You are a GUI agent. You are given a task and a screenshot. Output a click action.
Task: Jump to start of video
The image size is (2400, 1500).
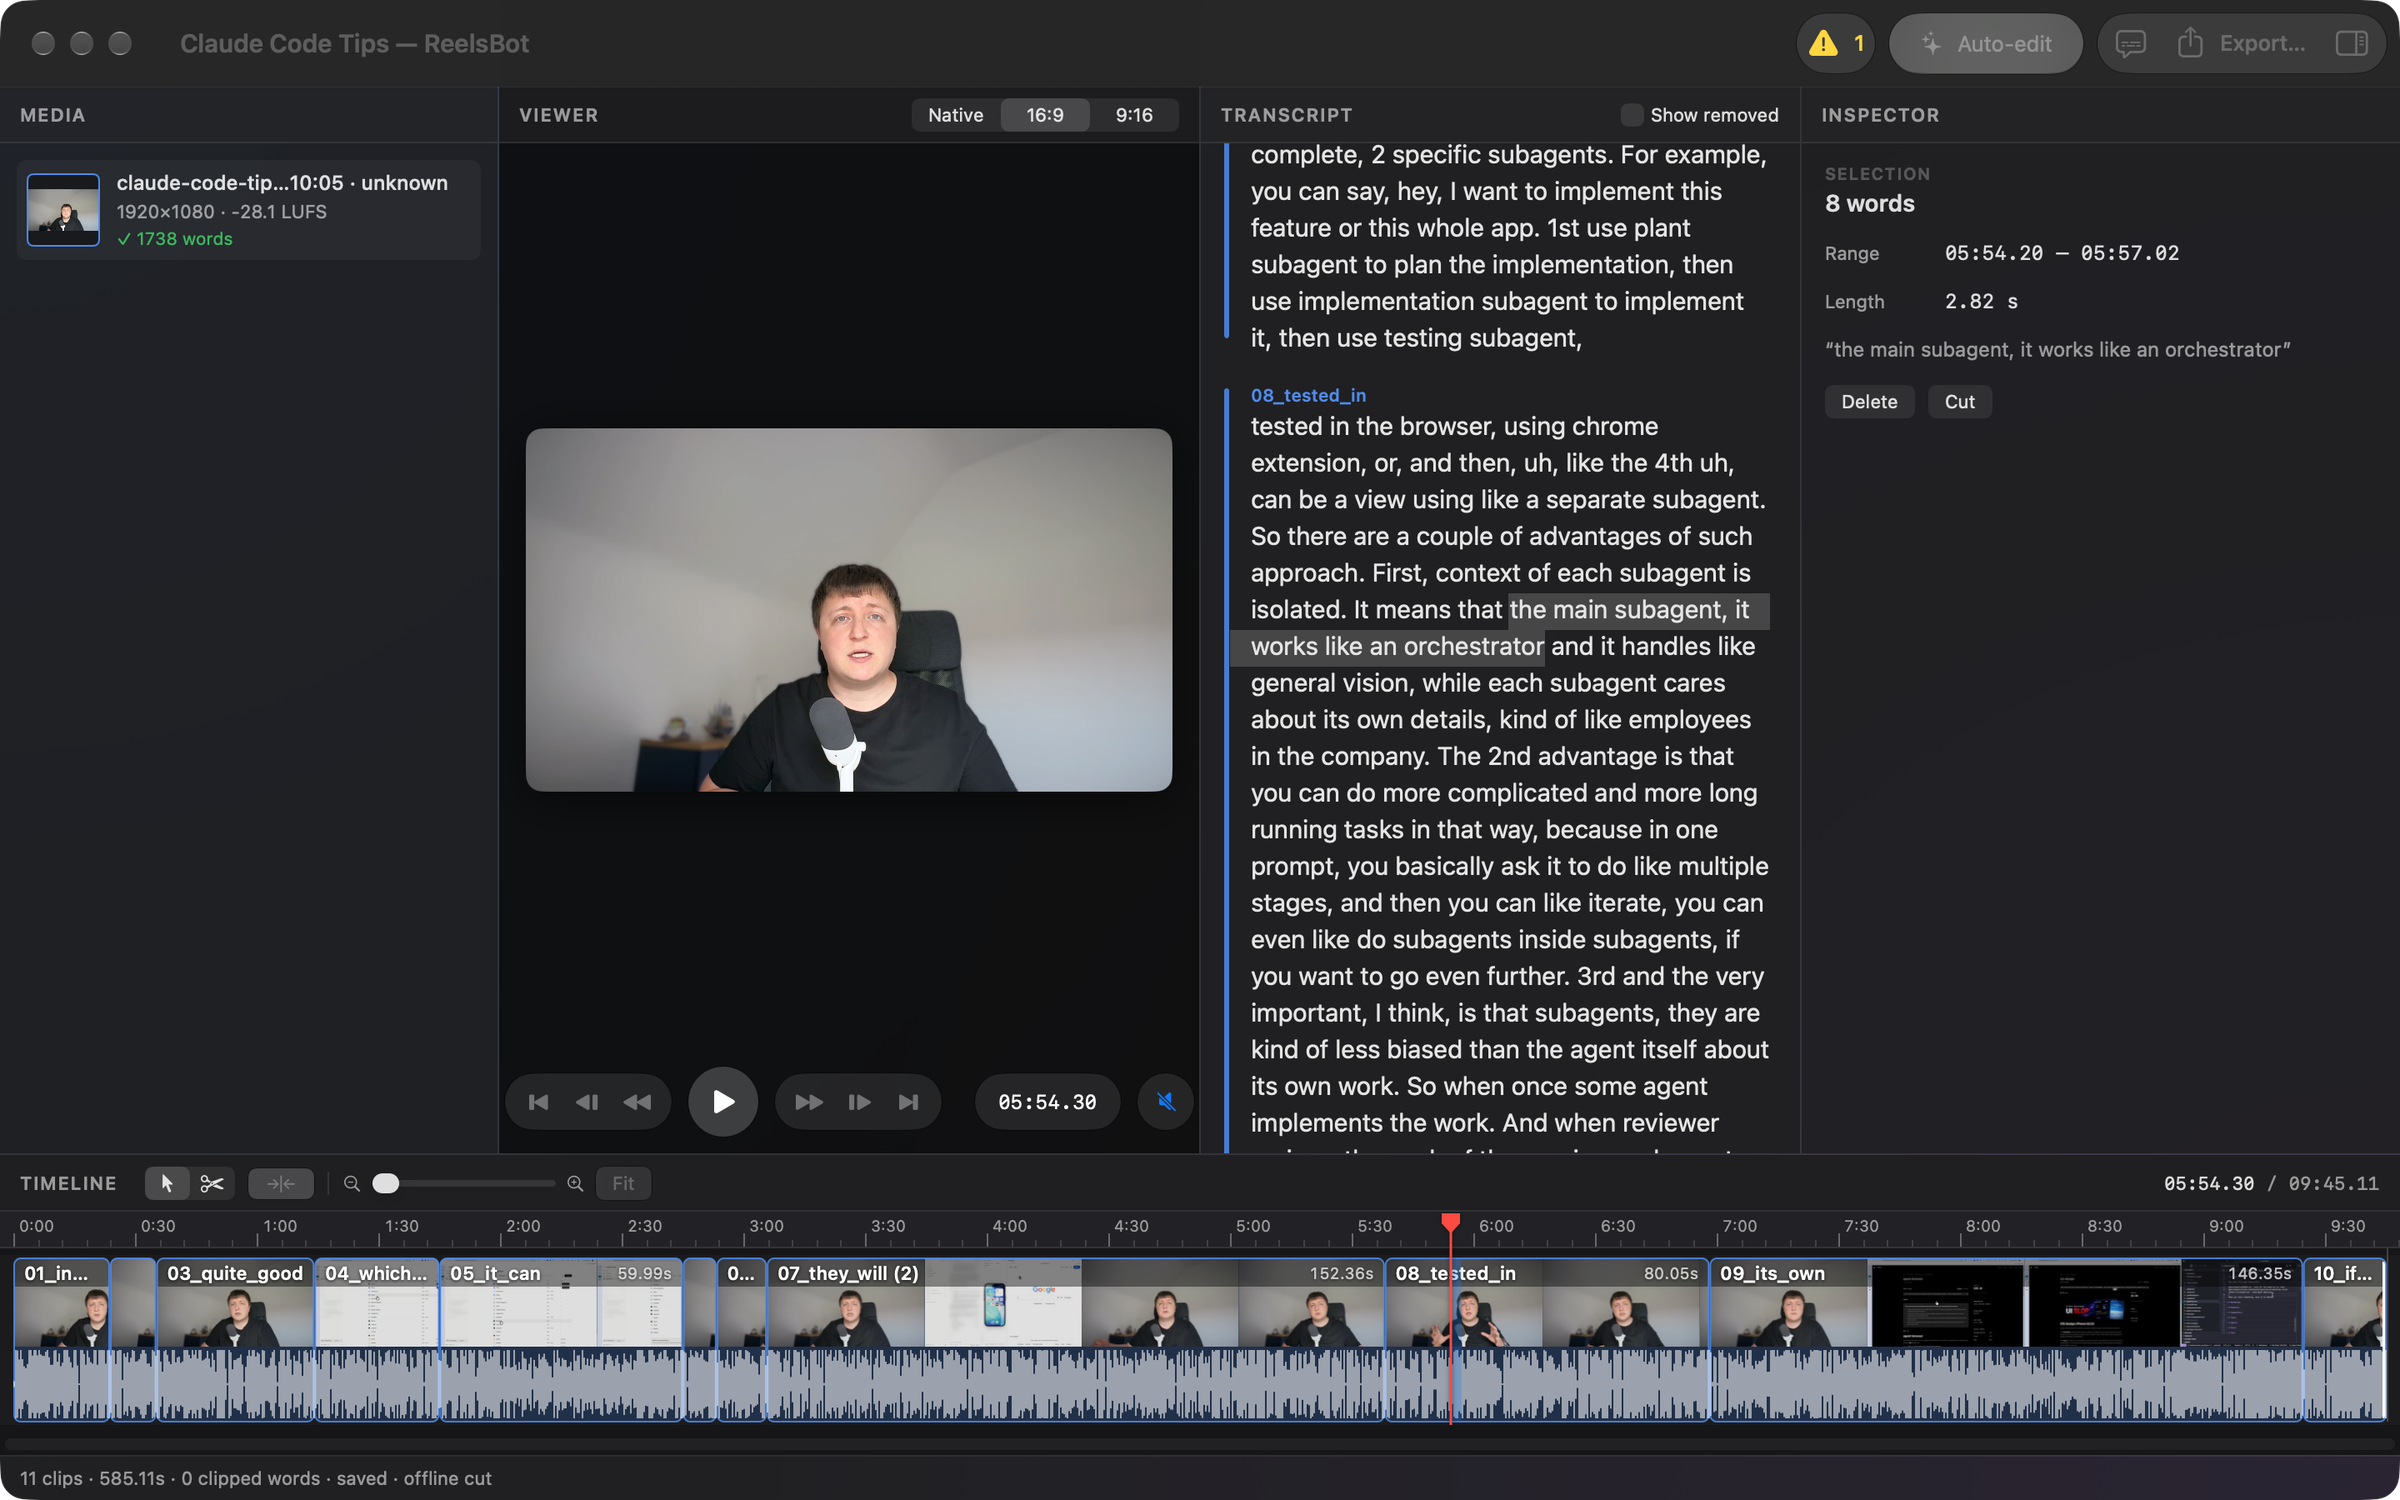point(538,1102)
